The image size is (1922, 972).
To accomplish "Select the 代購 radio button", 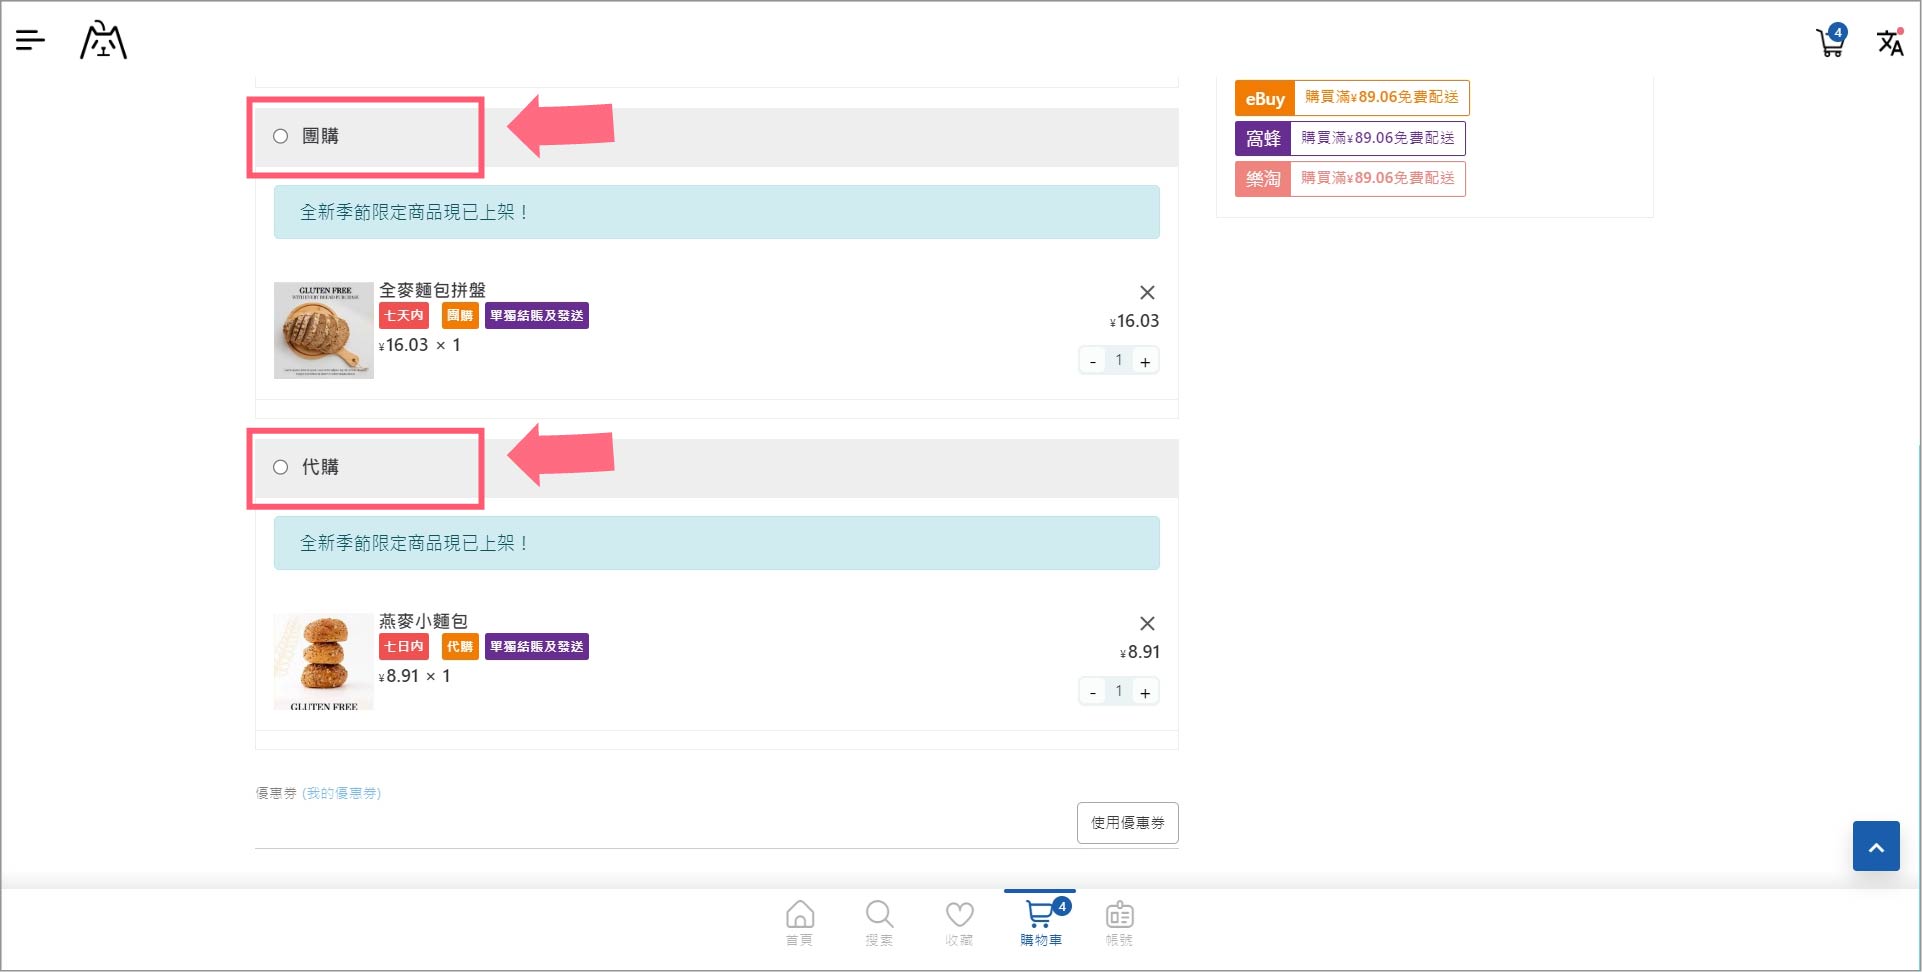I will click(x=281, y=467).
